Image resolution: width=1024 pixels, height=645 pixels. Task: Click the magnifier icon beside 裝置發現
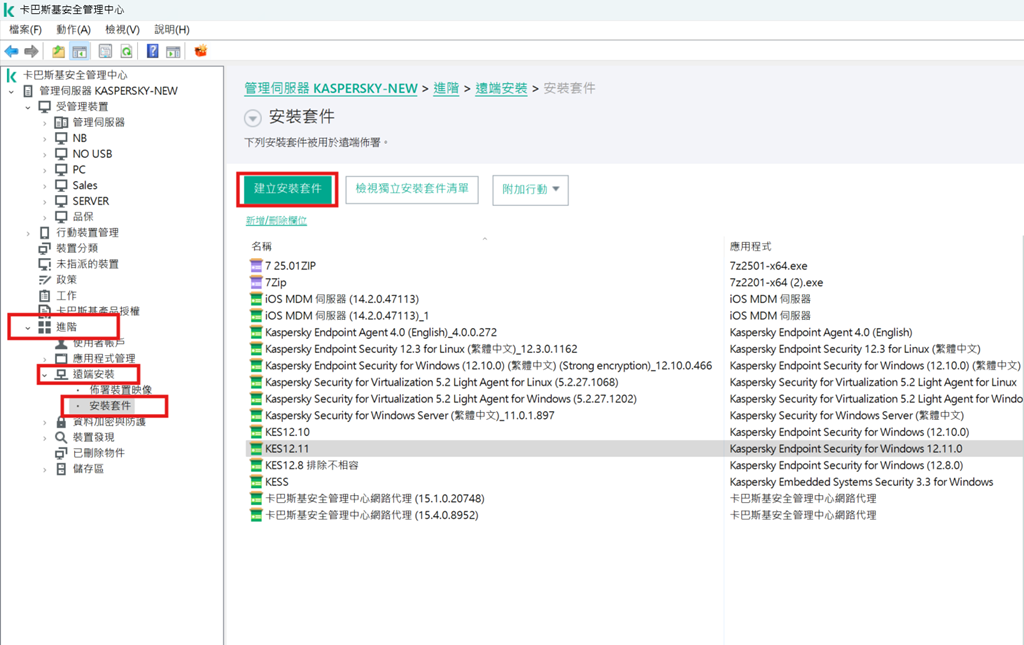point(61,437)
